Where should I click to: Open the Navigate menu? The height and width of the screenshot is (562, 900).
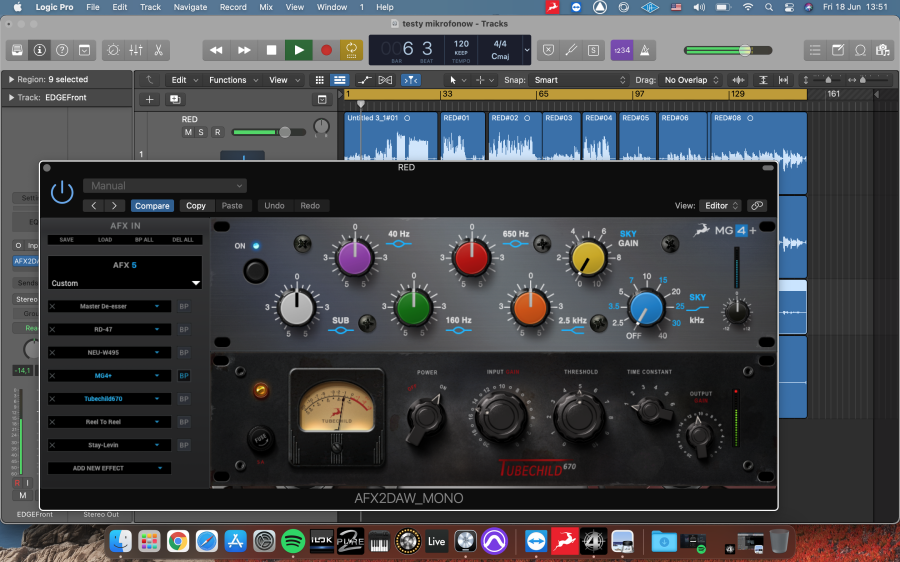point(190,7)
